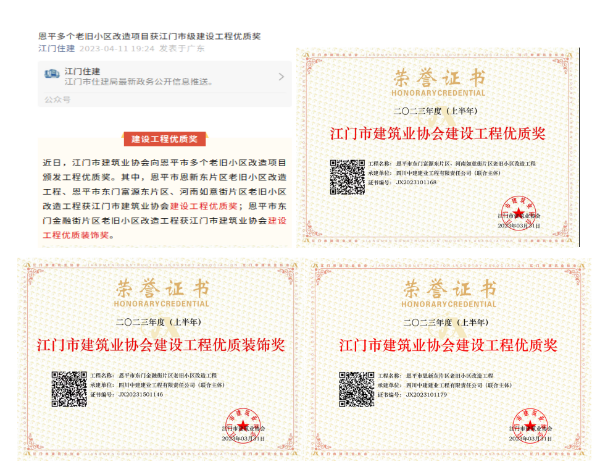Click the 发表于广东 location text
This screenshot has height=472, width=600.
(x=182, y=49)
